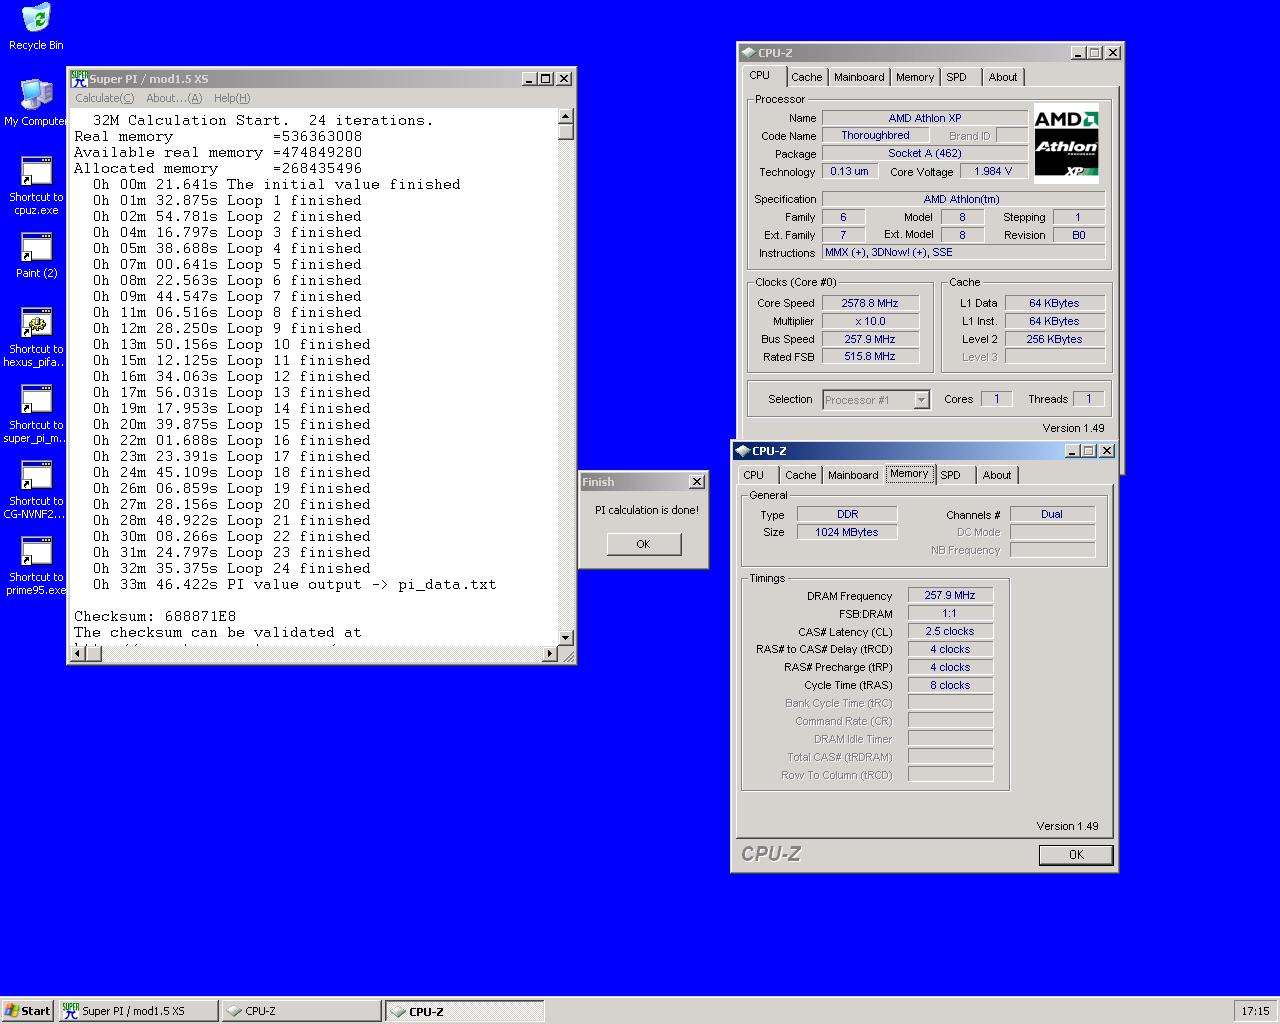
Task: Switch to About tab in lower CPU-Z
Action: click(997, 475)
